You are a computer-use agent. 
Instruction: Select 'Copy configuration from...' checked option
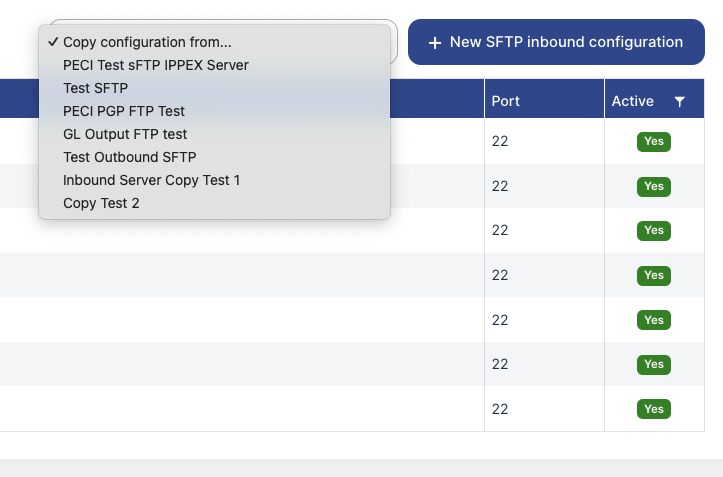pos(147,42)
